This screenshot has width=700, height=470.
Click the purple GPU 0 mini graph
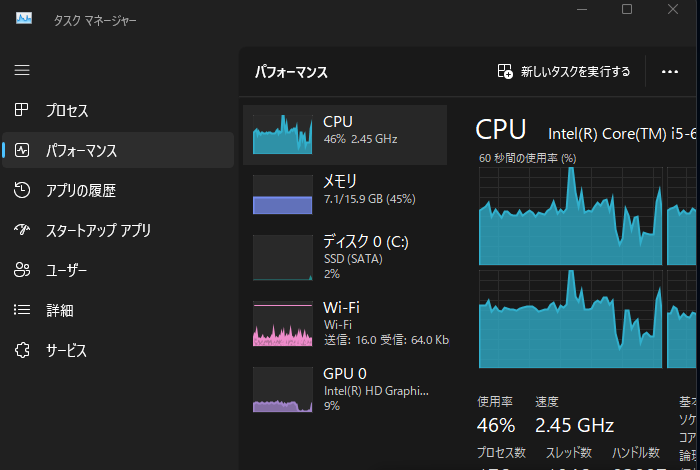click(282, 389)
